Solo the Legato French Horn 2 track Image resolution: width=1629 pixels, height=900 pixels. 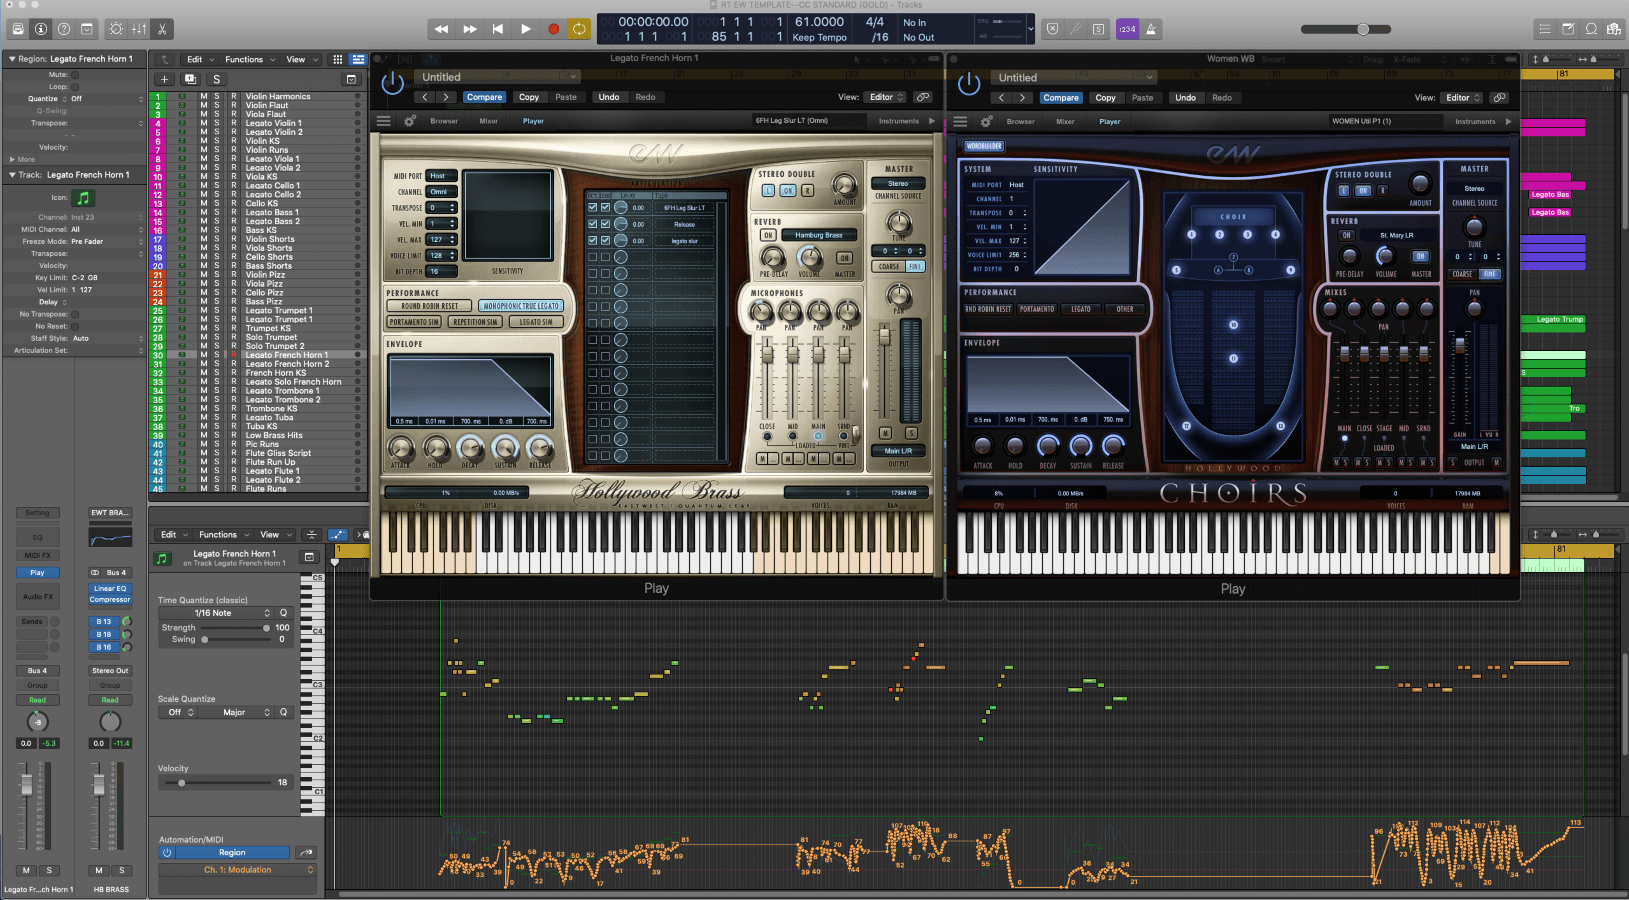point(217,364)
